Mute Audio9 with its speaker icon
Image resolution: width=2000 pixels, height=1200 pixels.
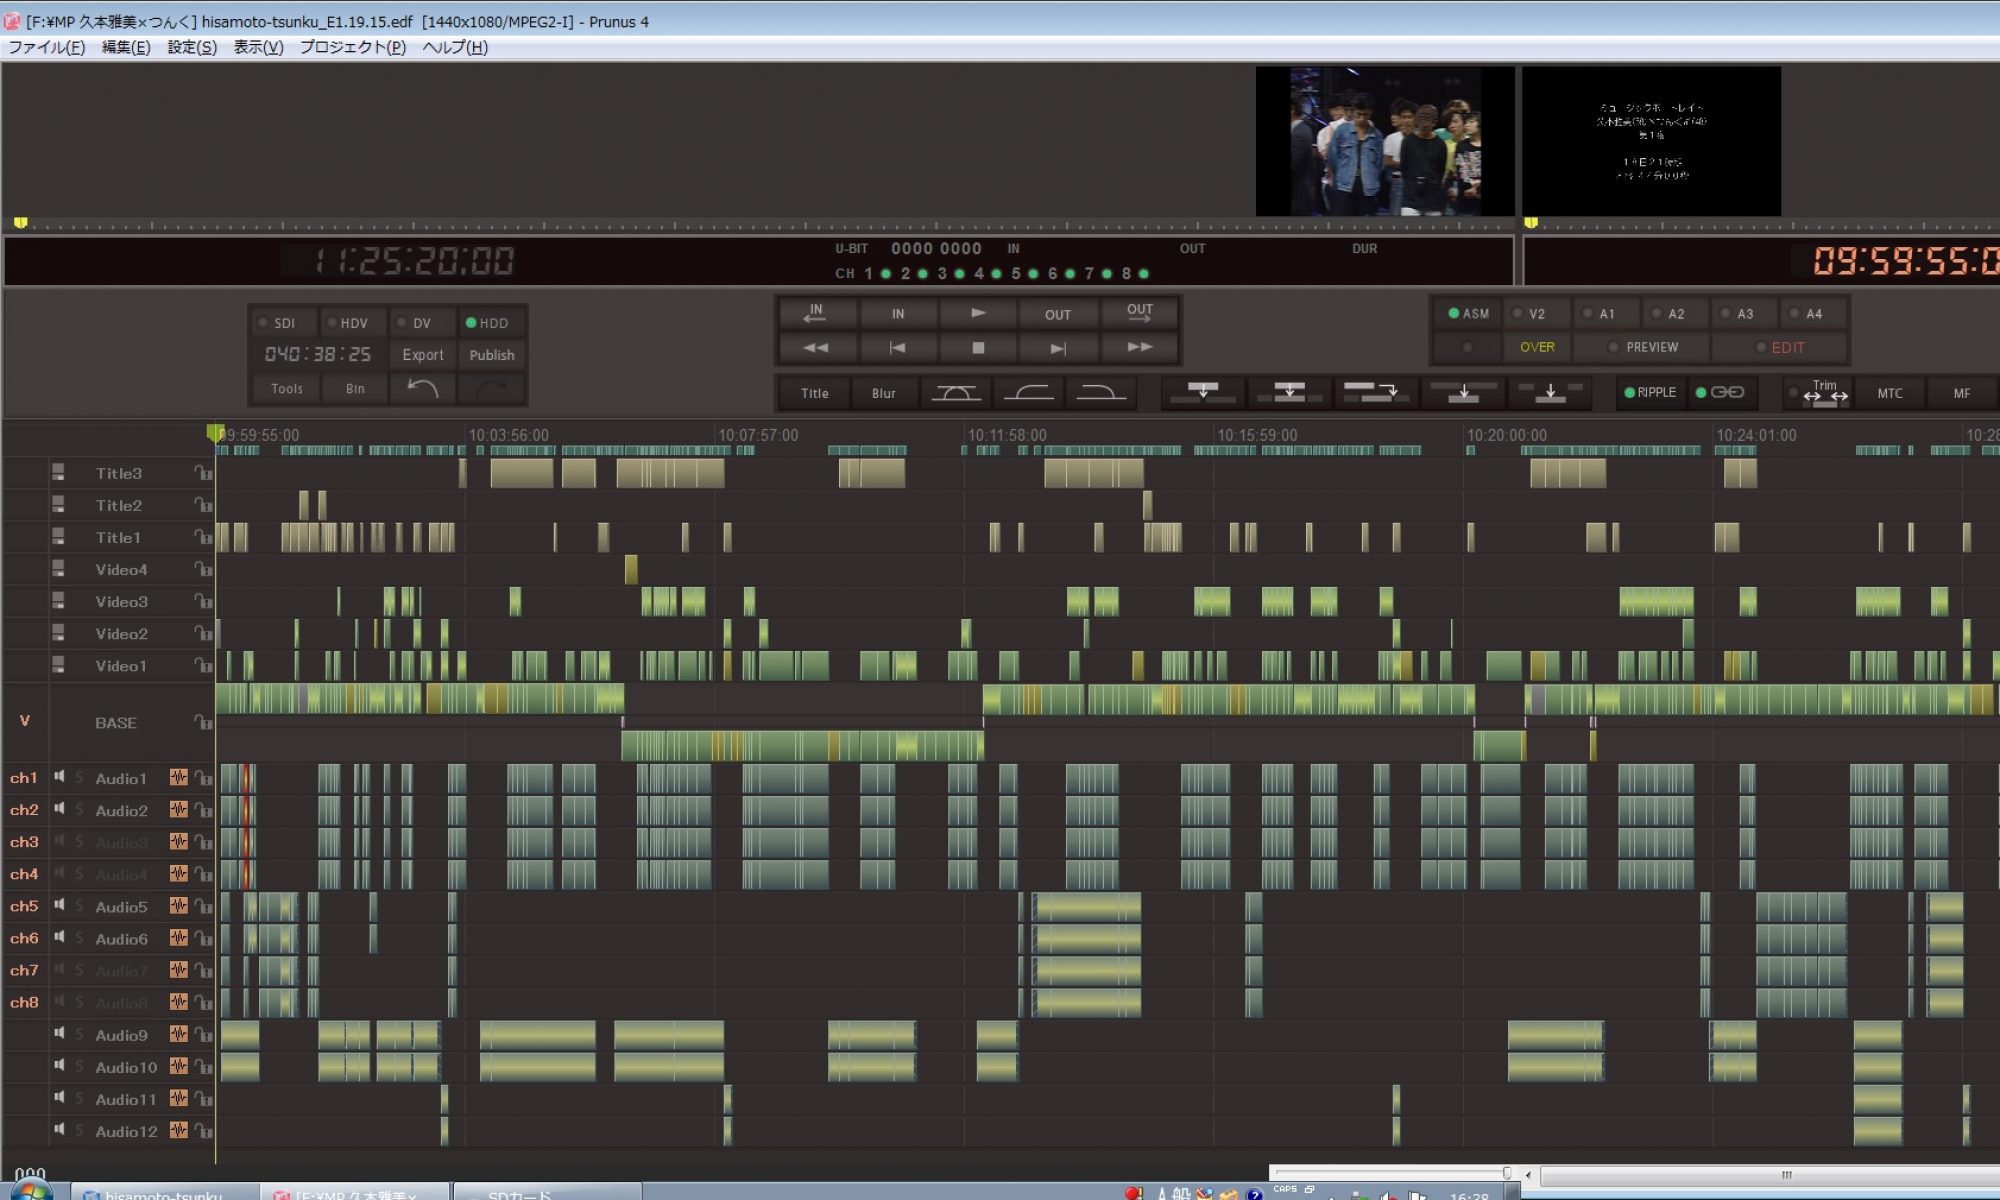coord(60,1033)
